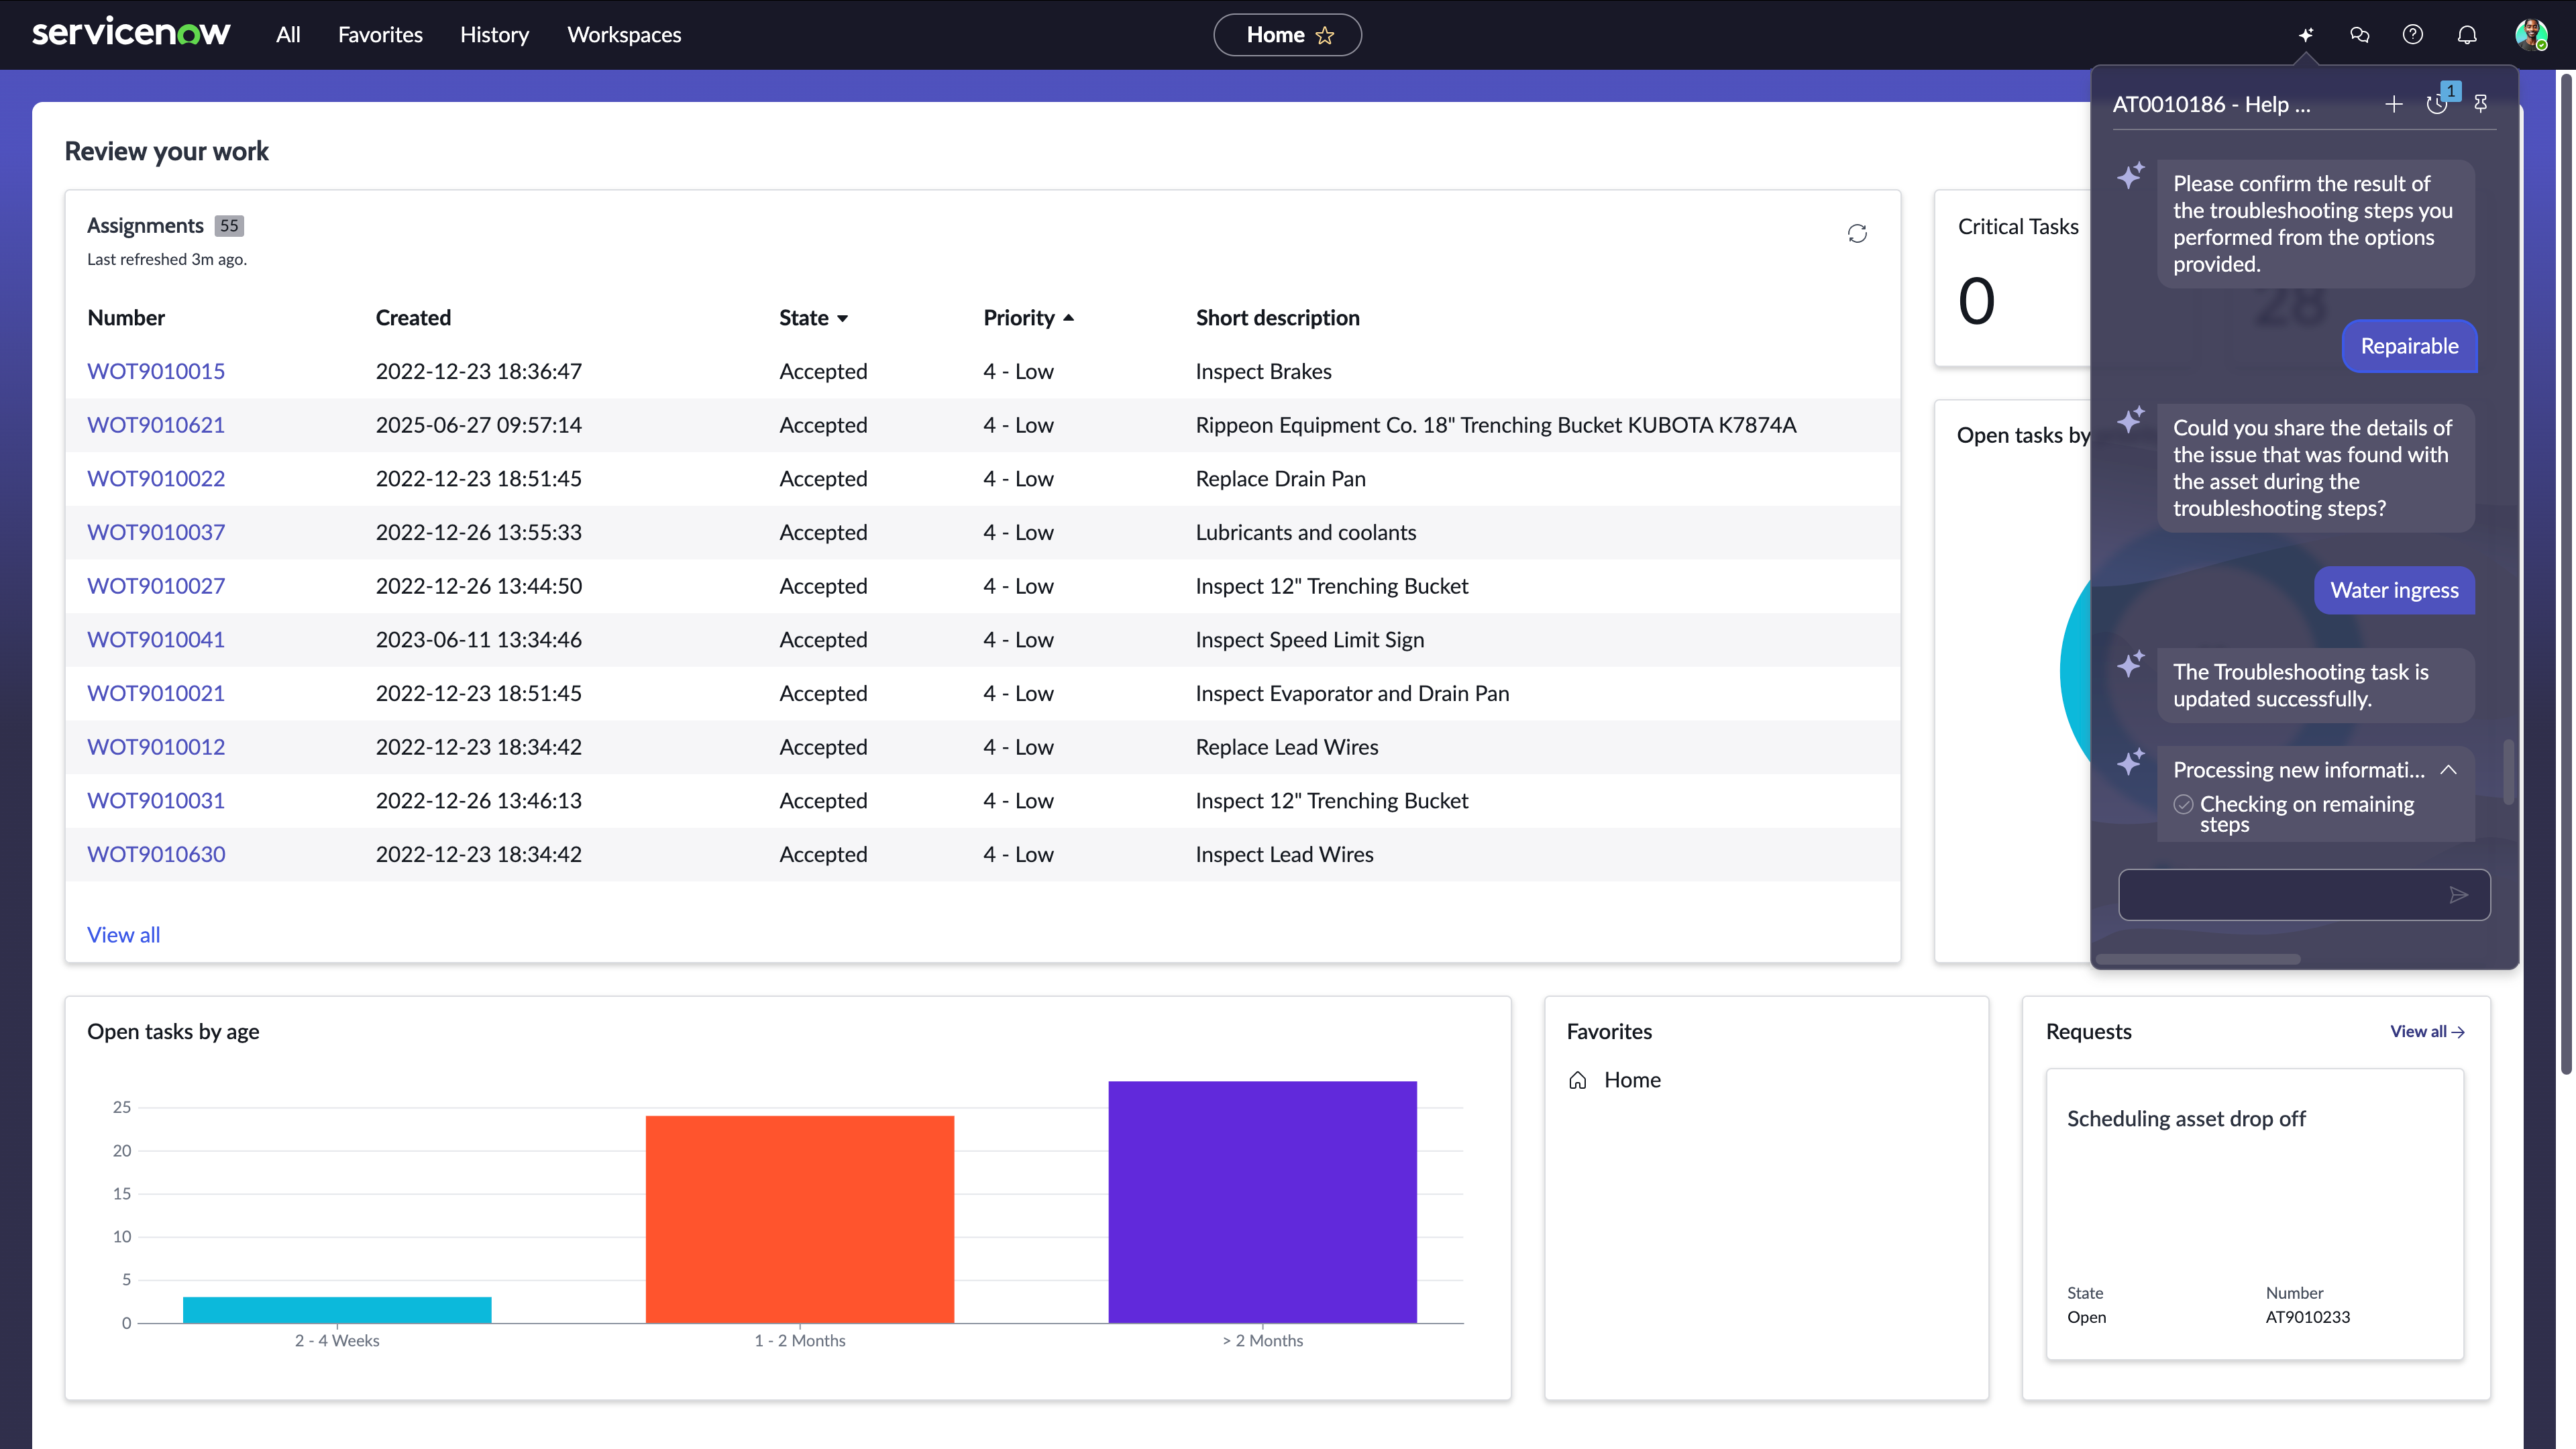Open the All menu

click(288, 35)
